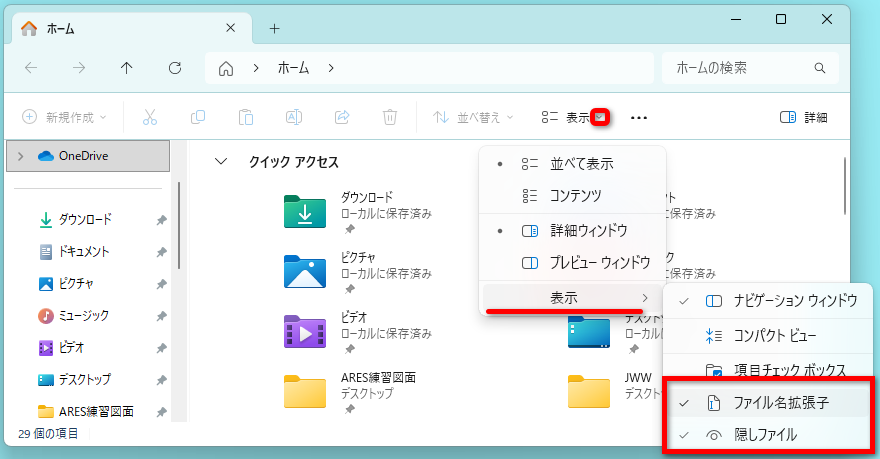Select ビデオ in navigation pane

pos(71,347)
